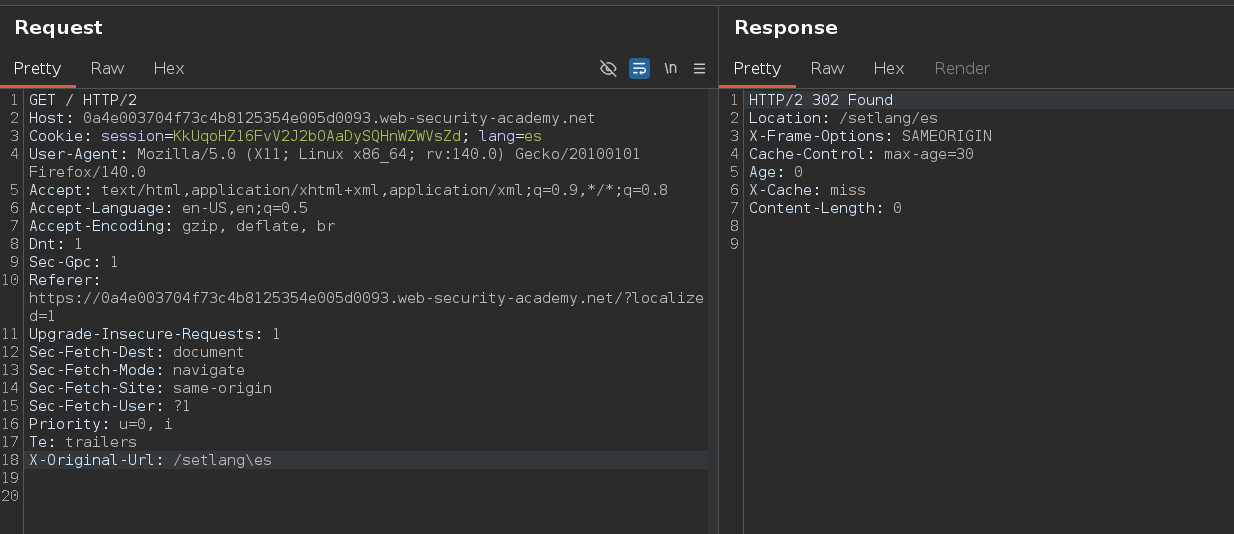The width and height of the screenshot is (1234, 534).
Task: Click the Referer URL containing ?localized
Action: (x=366, y=307)
